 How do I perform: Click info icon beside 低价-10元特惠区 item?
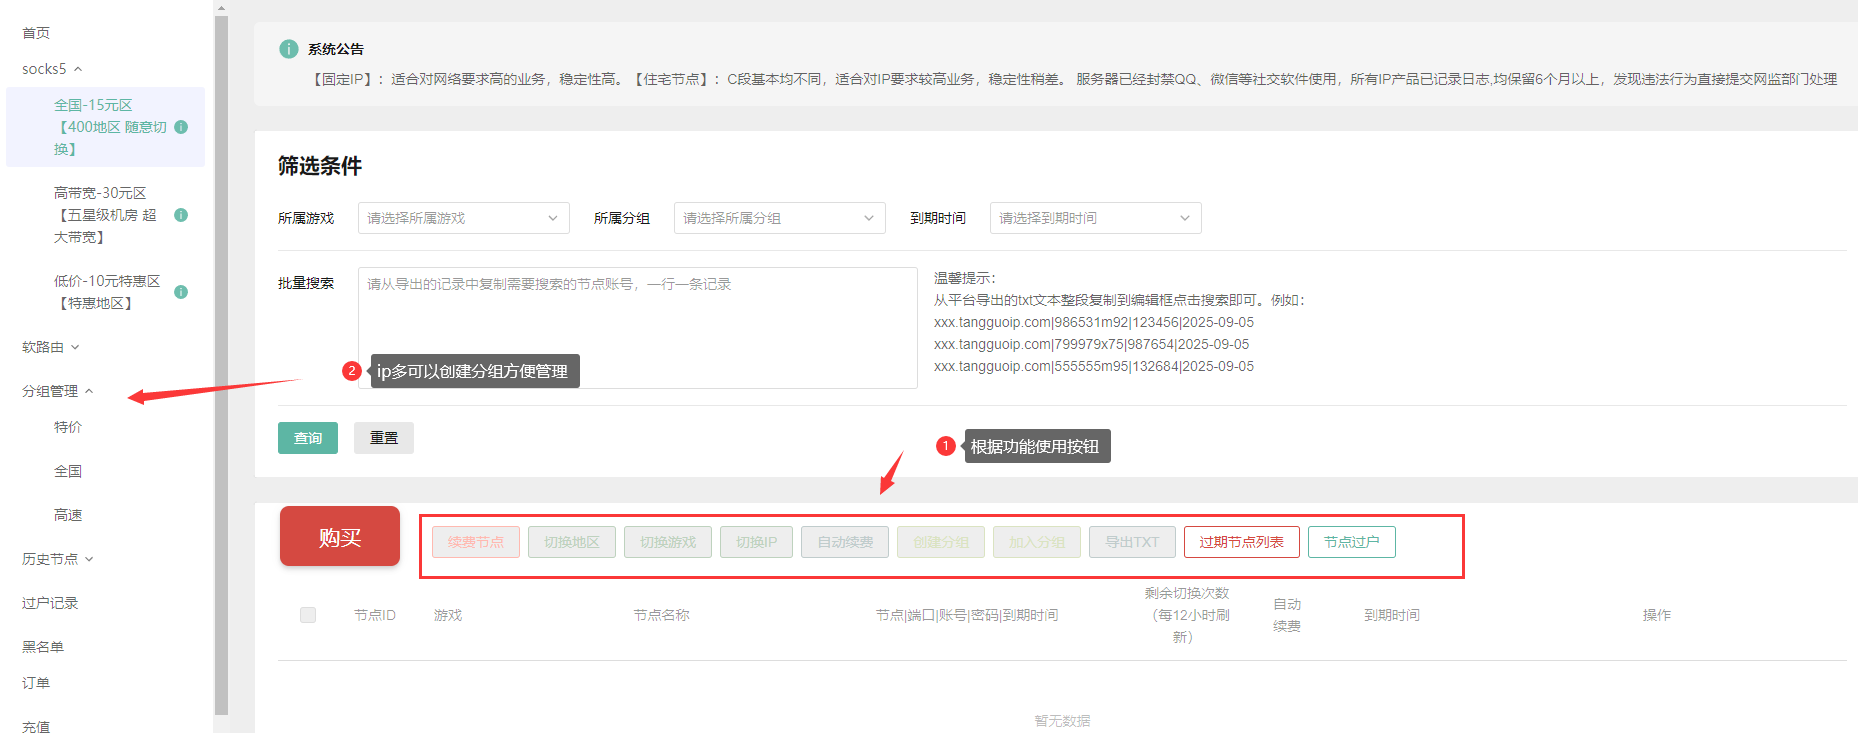click(x=181, y=292)
